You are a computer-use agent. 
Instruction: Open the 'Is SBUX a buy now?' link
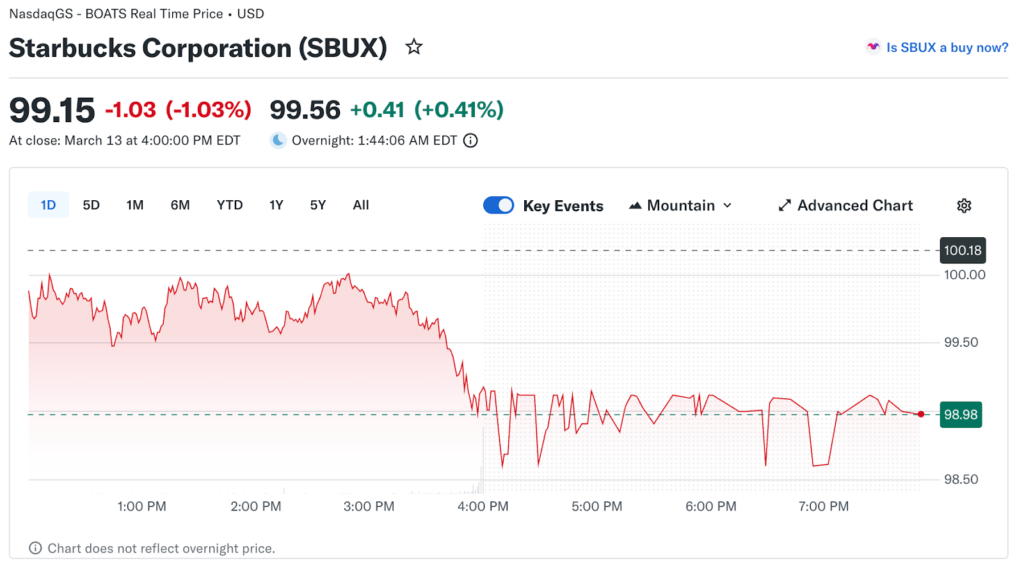tap(947, 47)
